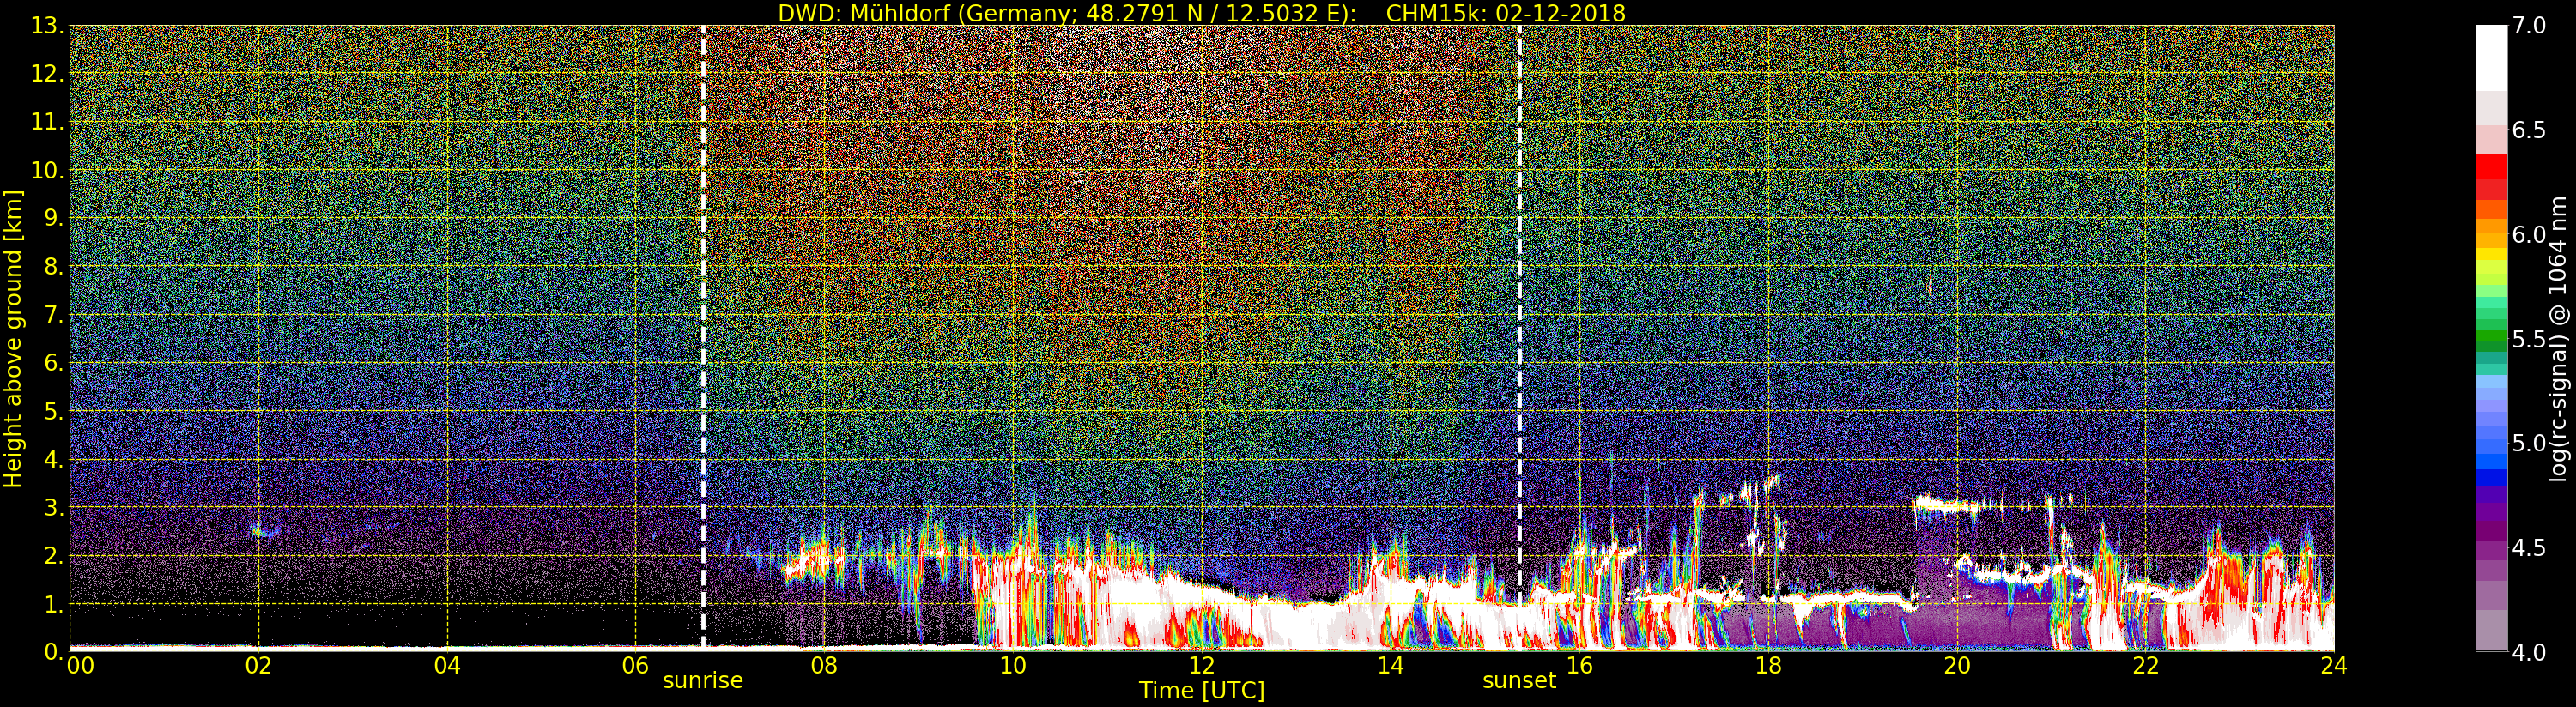
Task: Click the white segment atop the colorbar
Action: [x=2491, y=58]
